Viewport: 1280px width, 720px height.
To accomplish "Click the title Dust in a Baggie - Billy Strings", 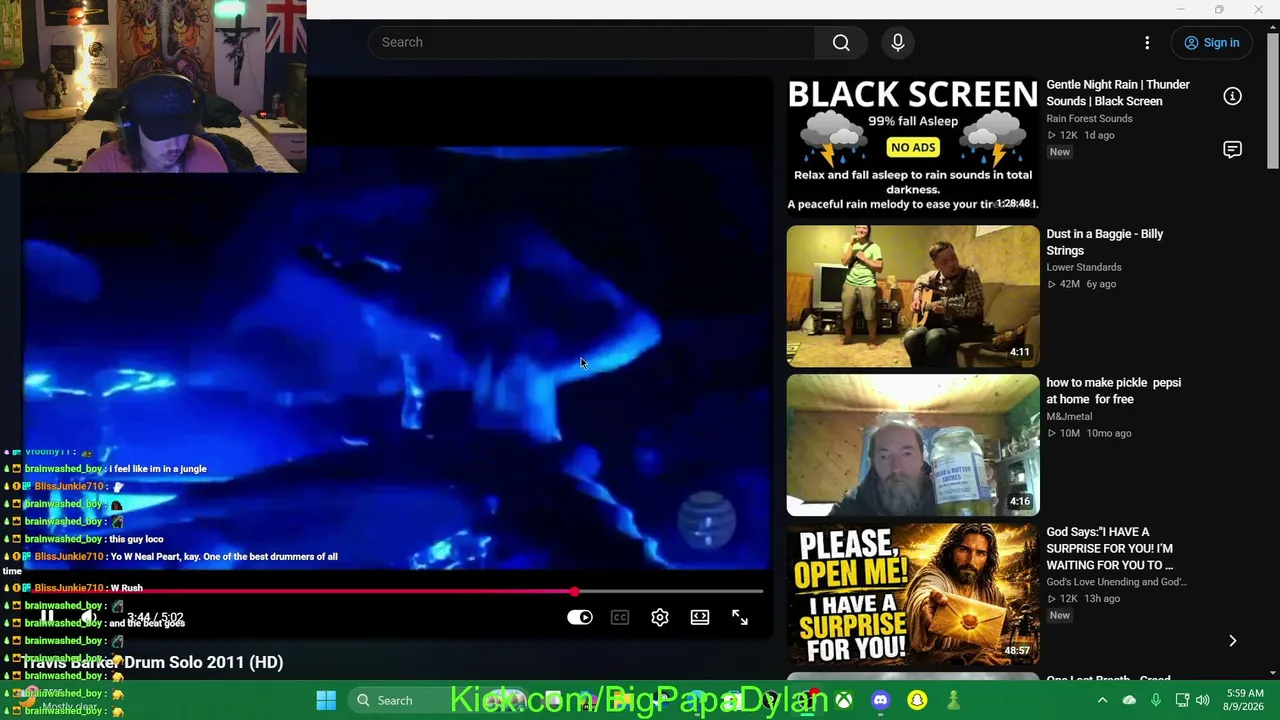I will (1105, 242).
